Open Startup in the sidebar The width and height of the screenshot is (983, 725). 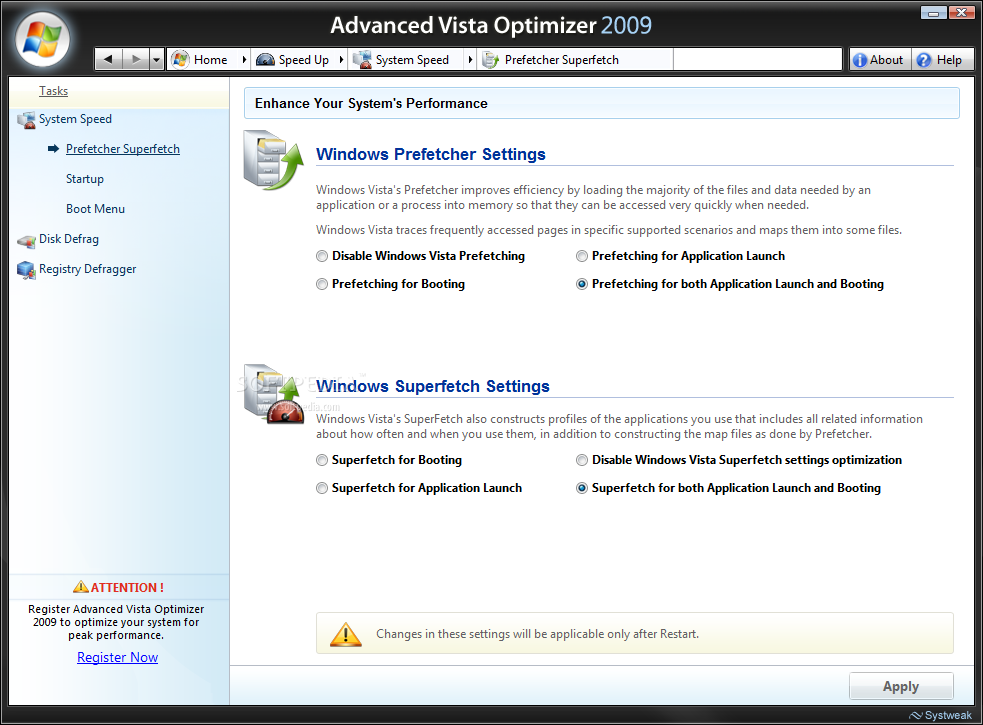tap(85, 179)
